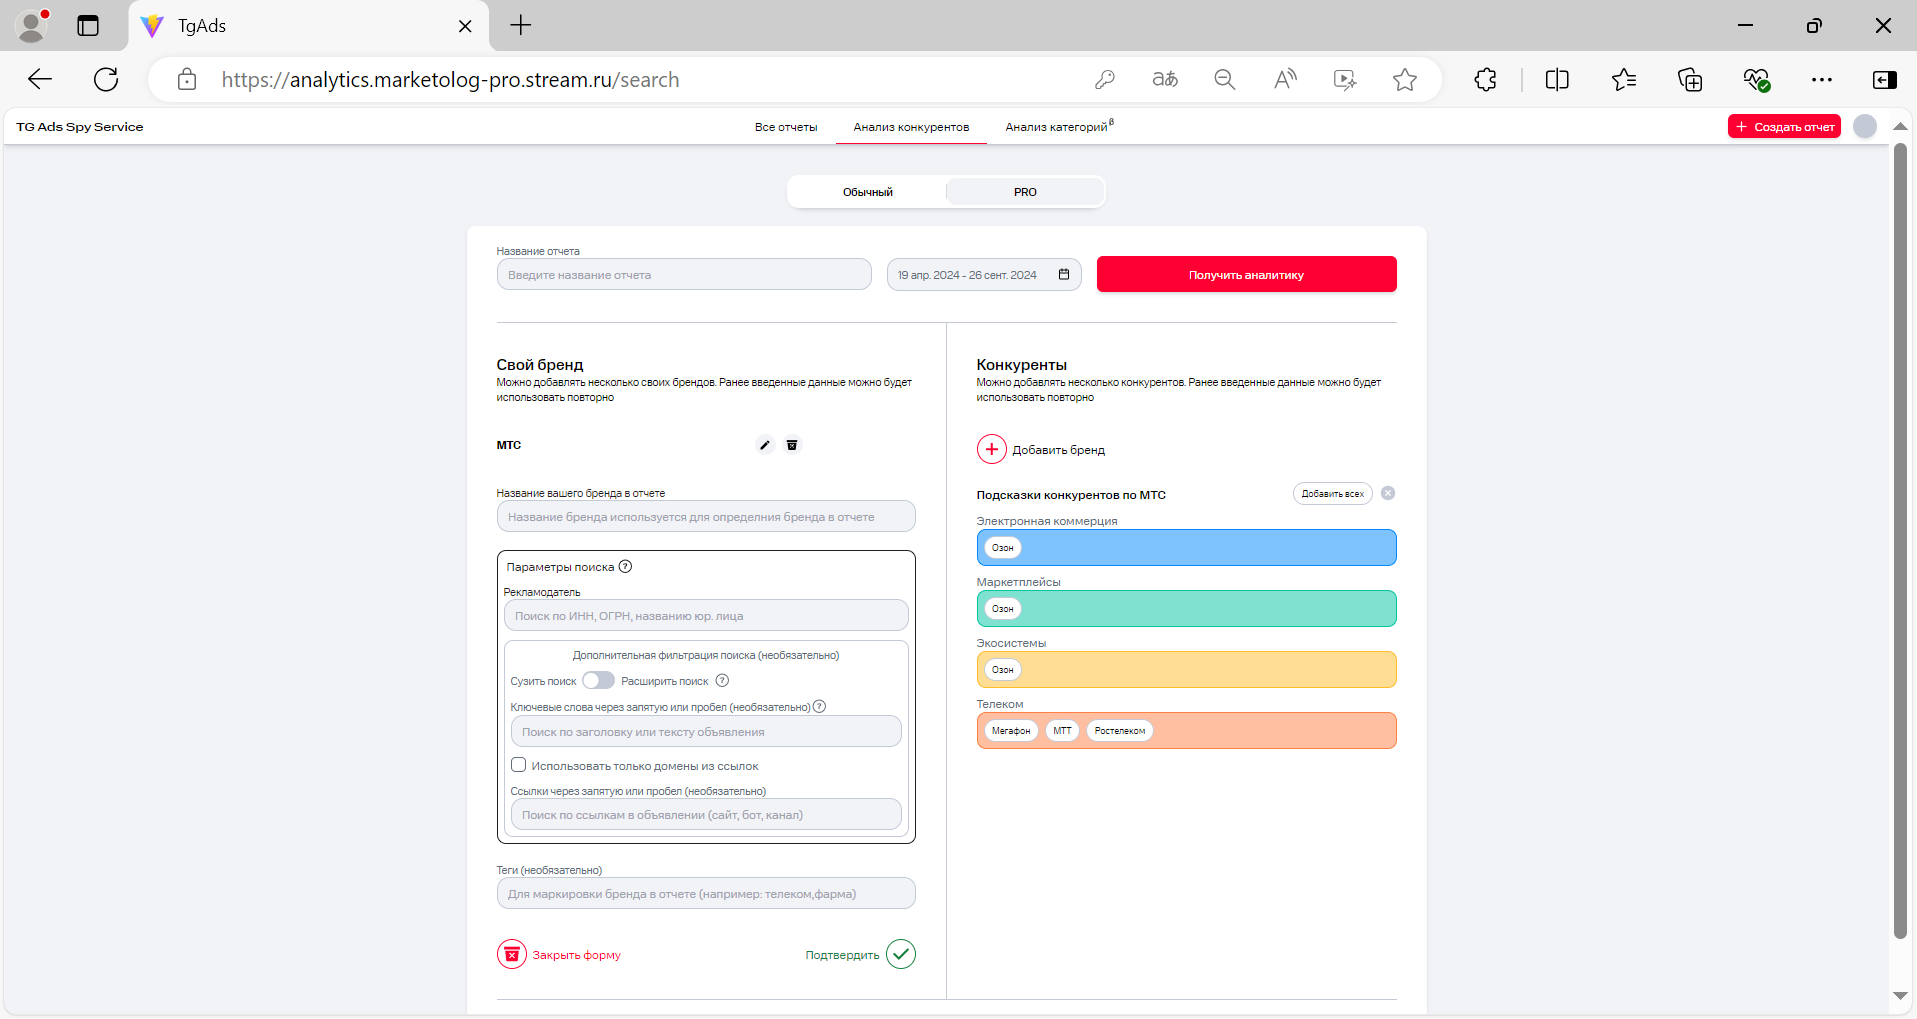Open favorites list icon

pos(1624,79)
